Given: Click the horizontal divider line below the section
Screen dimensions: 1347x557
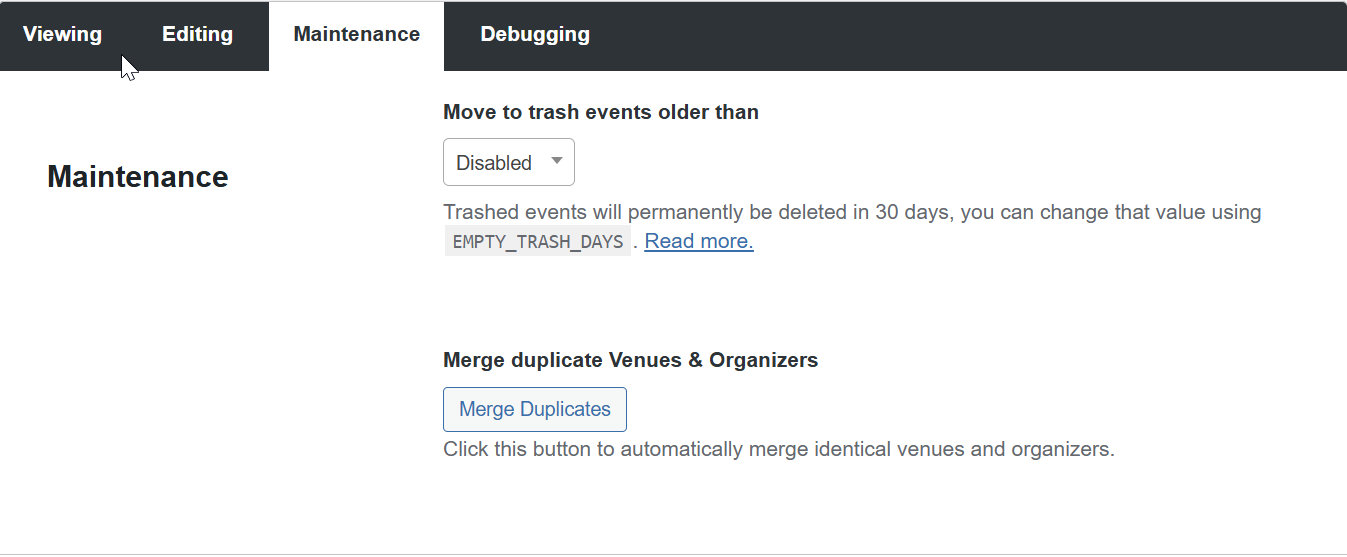Looking at the screenshot, I should tap(673, 554).
